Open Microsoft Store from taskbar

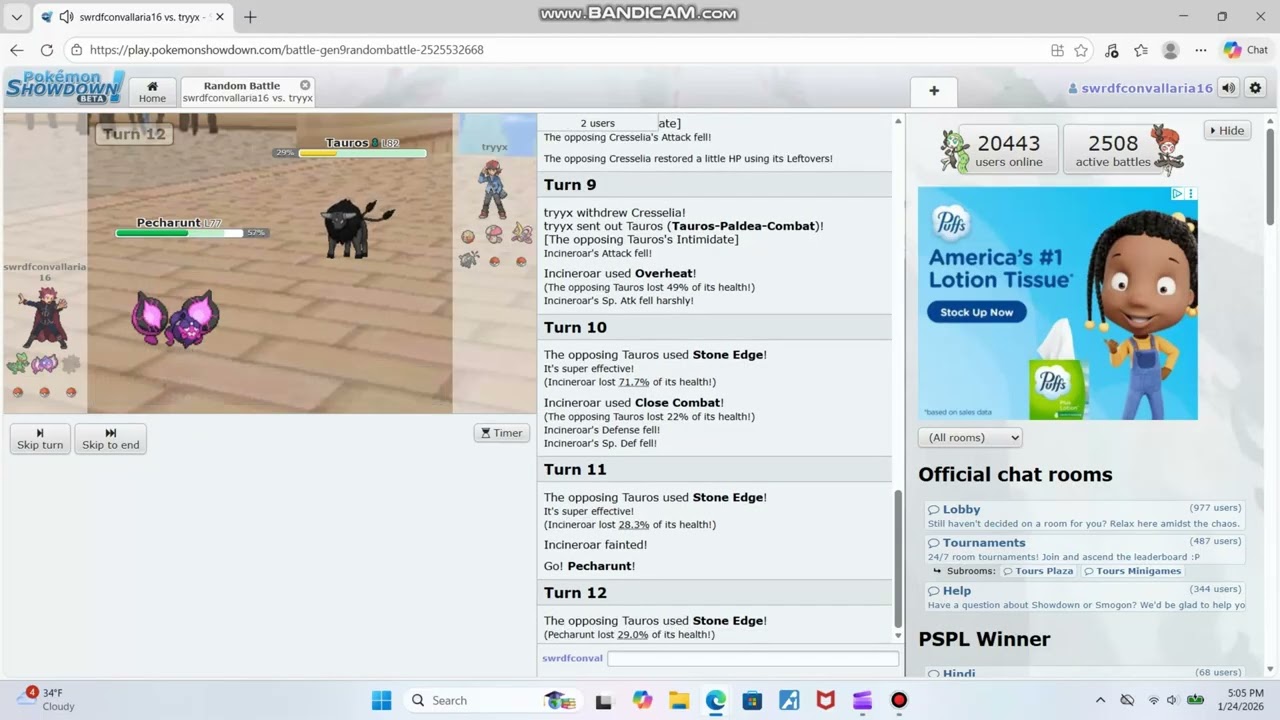click(752, 700)
